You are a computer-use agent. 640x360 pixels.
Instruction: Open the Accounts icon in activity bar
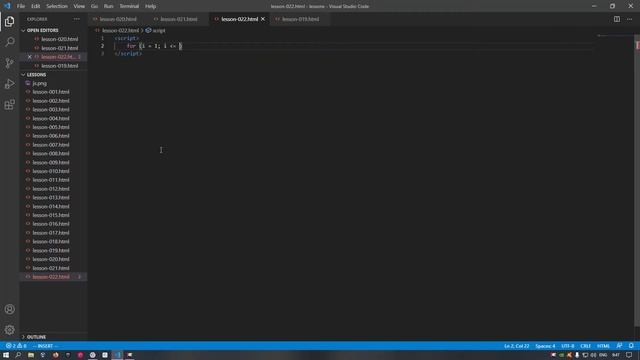pos(9,309)
